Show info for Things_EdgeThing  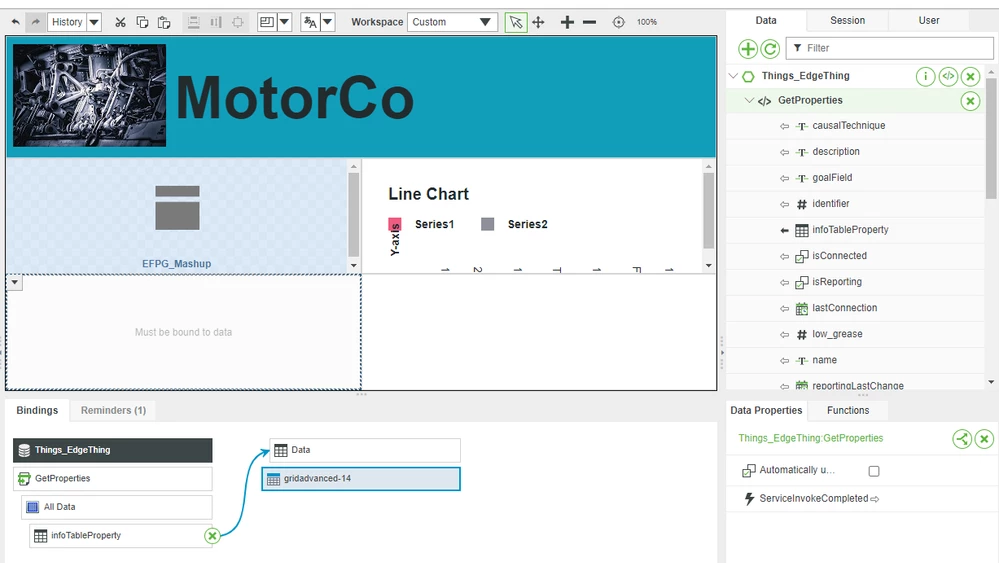pyautogui.click(x=926, y=76)
